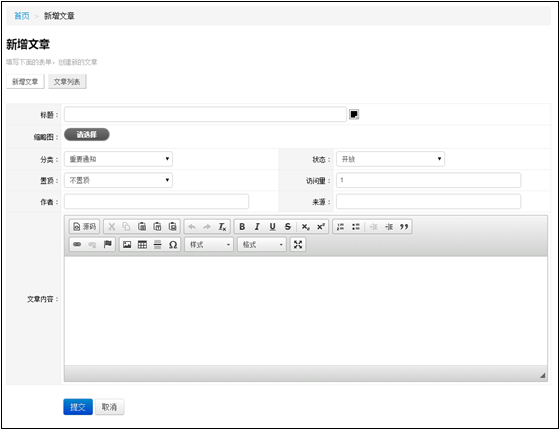Image resolution: width=560 pixels, height=430 pixels.
Task: Expand the 置顶 pin dropdown
Action: (118, 180)
